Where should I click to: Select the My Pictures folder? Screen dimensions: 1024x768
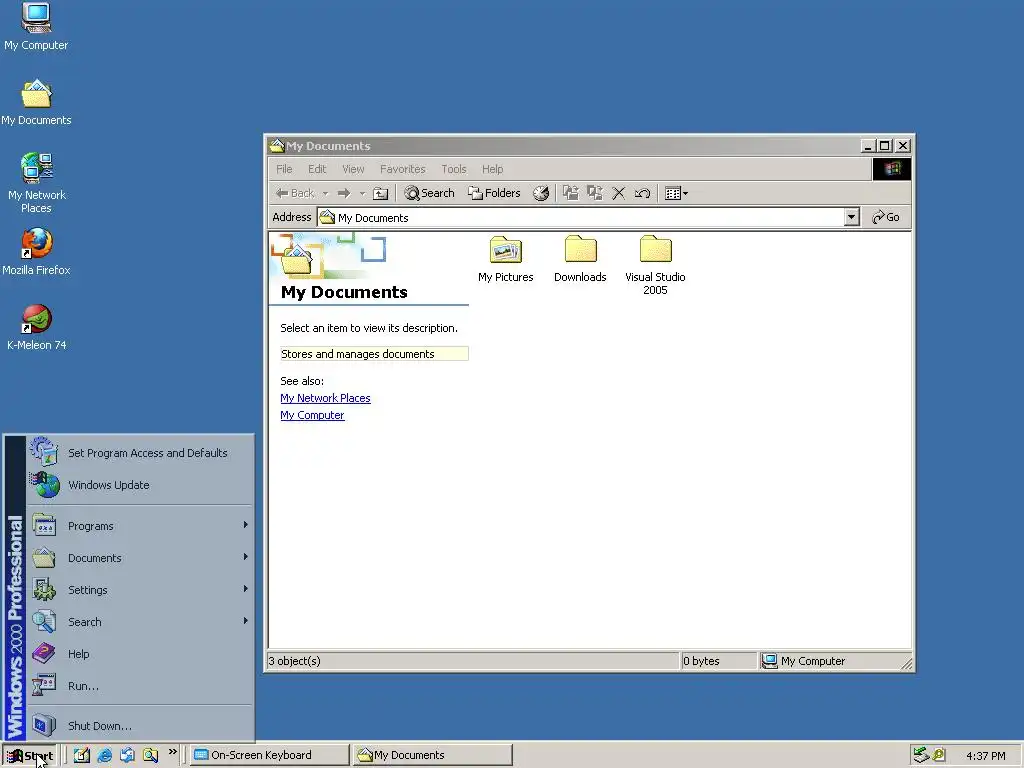[x=505, y=259]
